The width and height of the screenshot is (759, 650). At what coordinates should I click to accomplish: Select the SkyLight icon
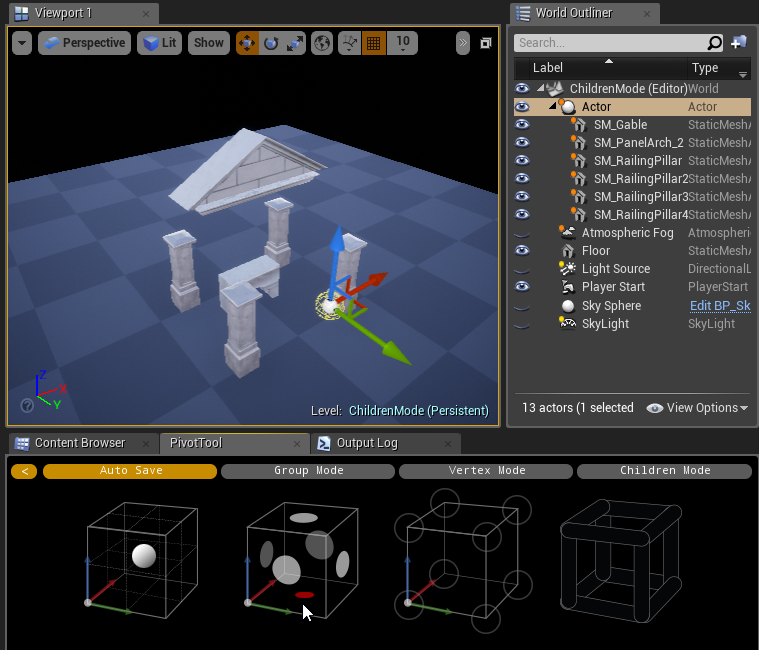point(567,323)
